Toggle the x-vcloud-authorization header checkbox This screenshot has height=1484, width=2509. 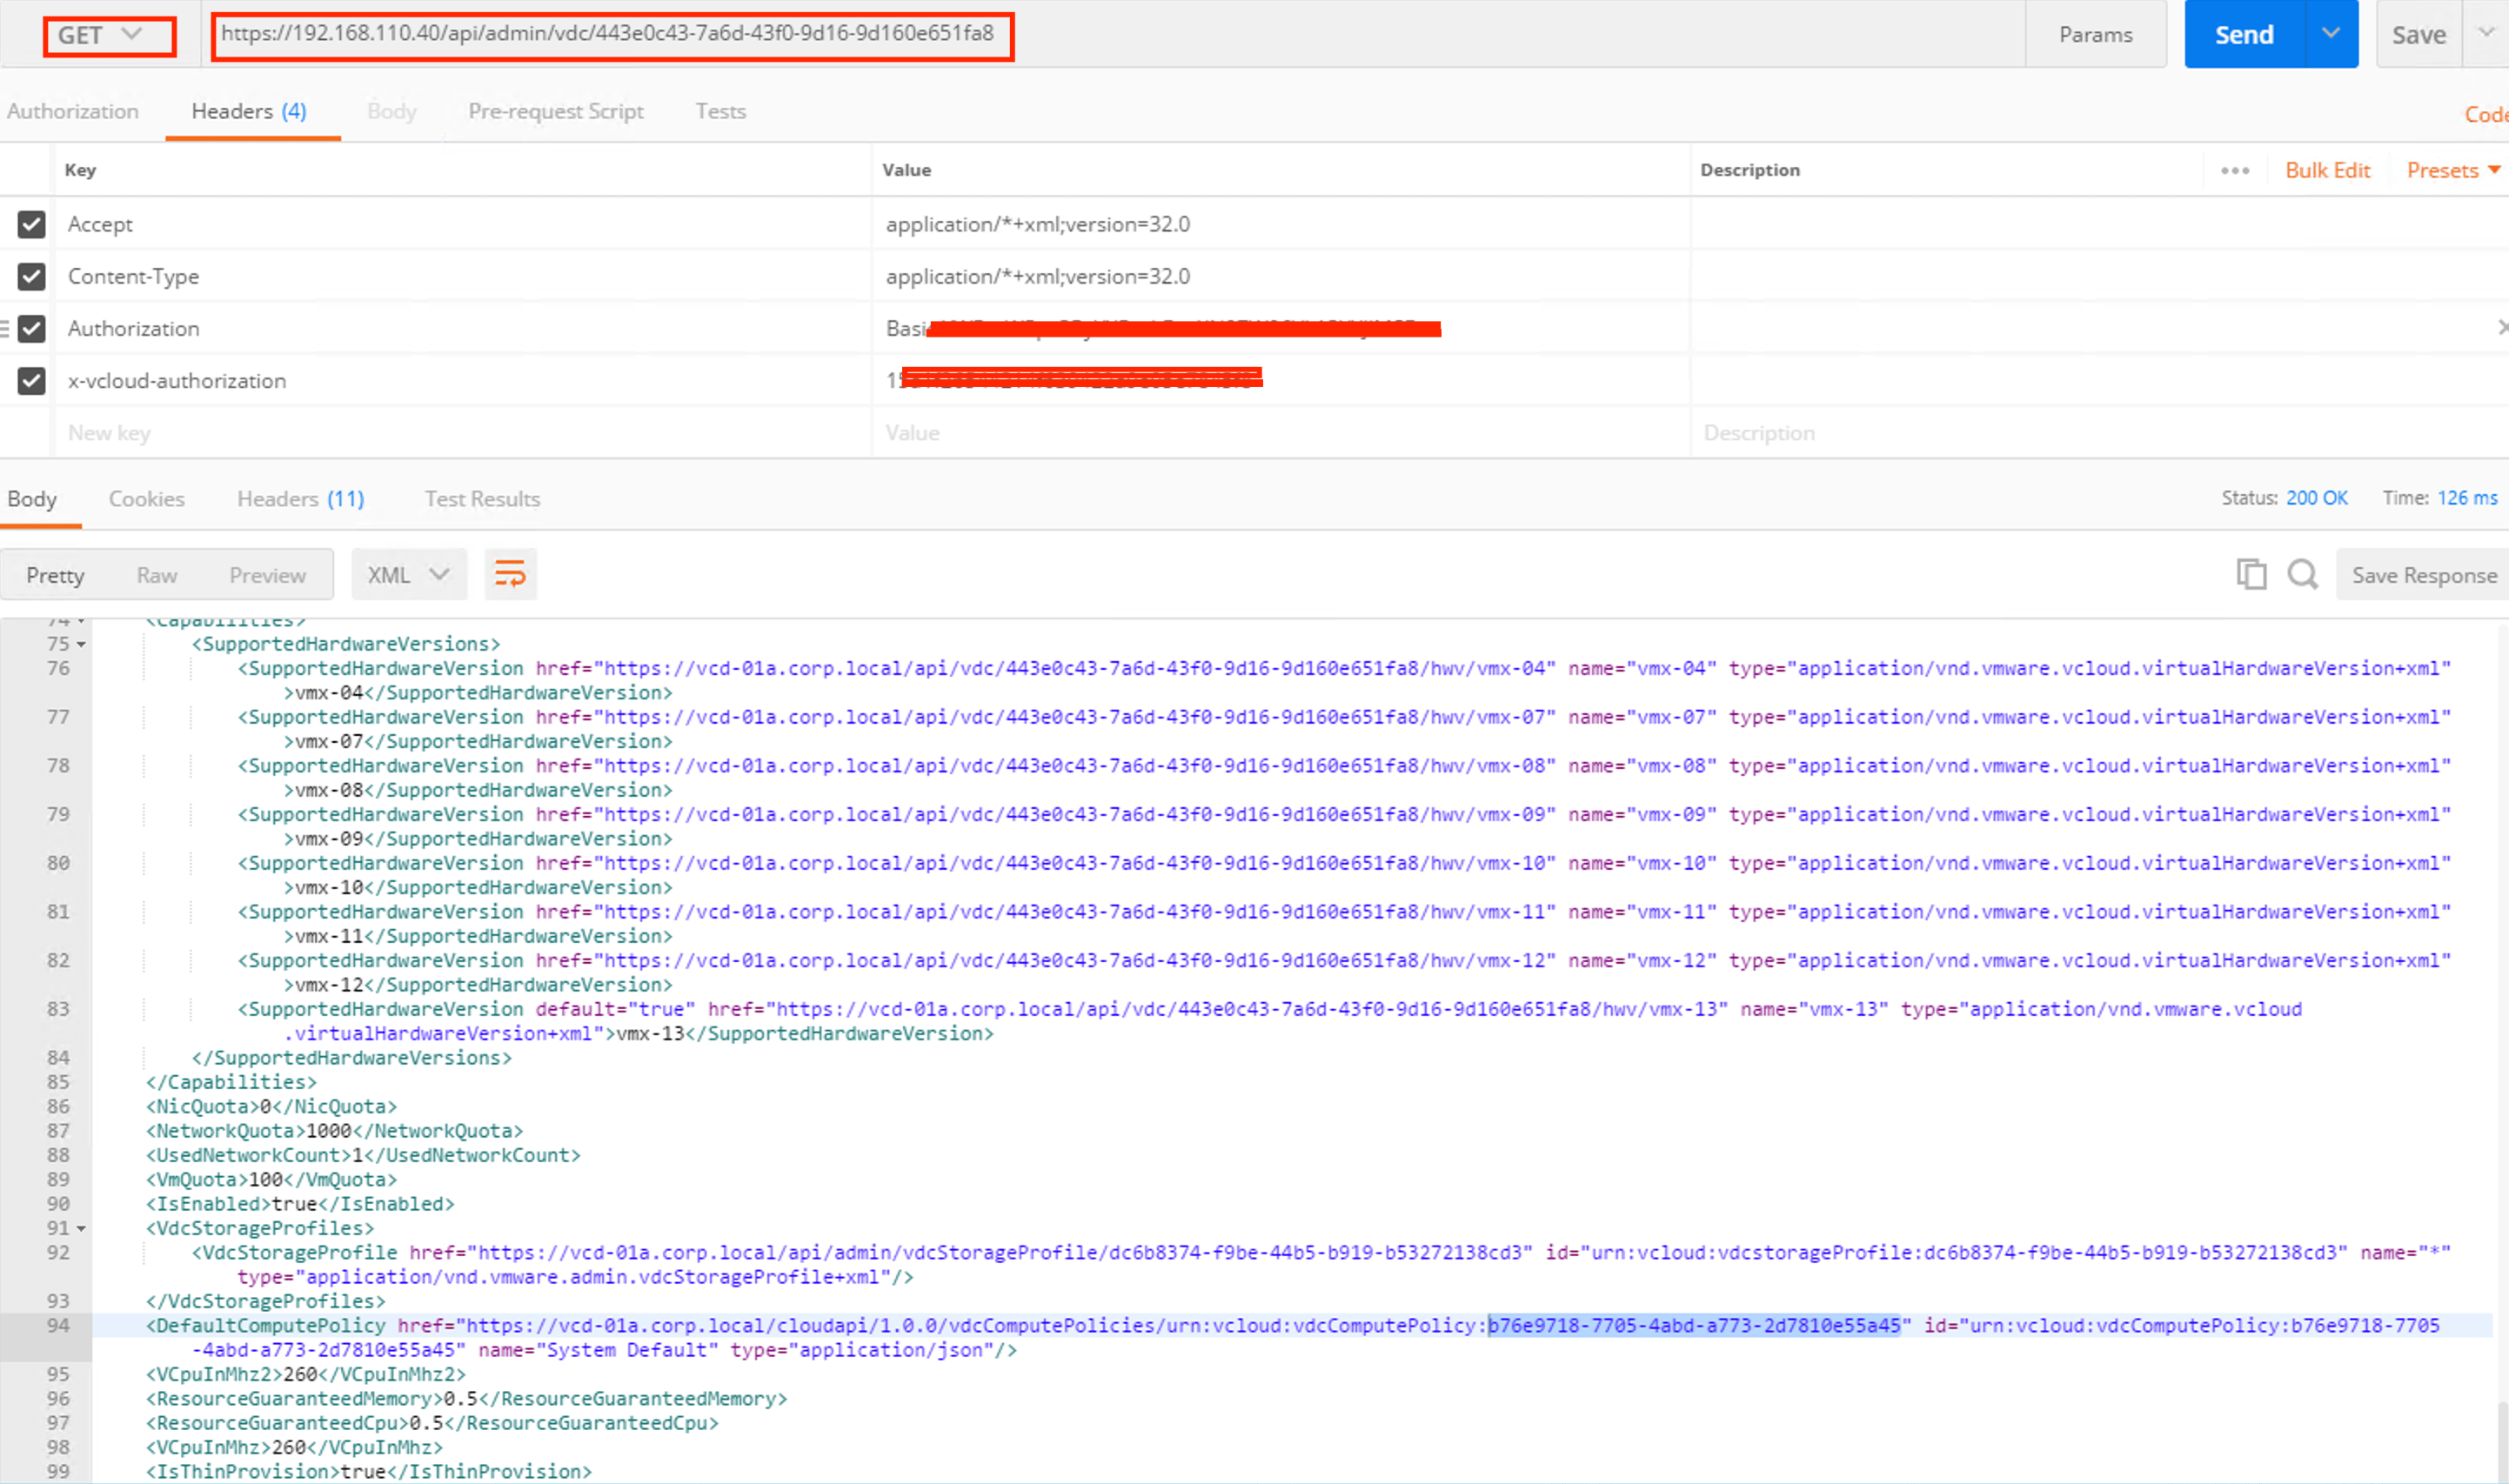click(x=32, y=380)
